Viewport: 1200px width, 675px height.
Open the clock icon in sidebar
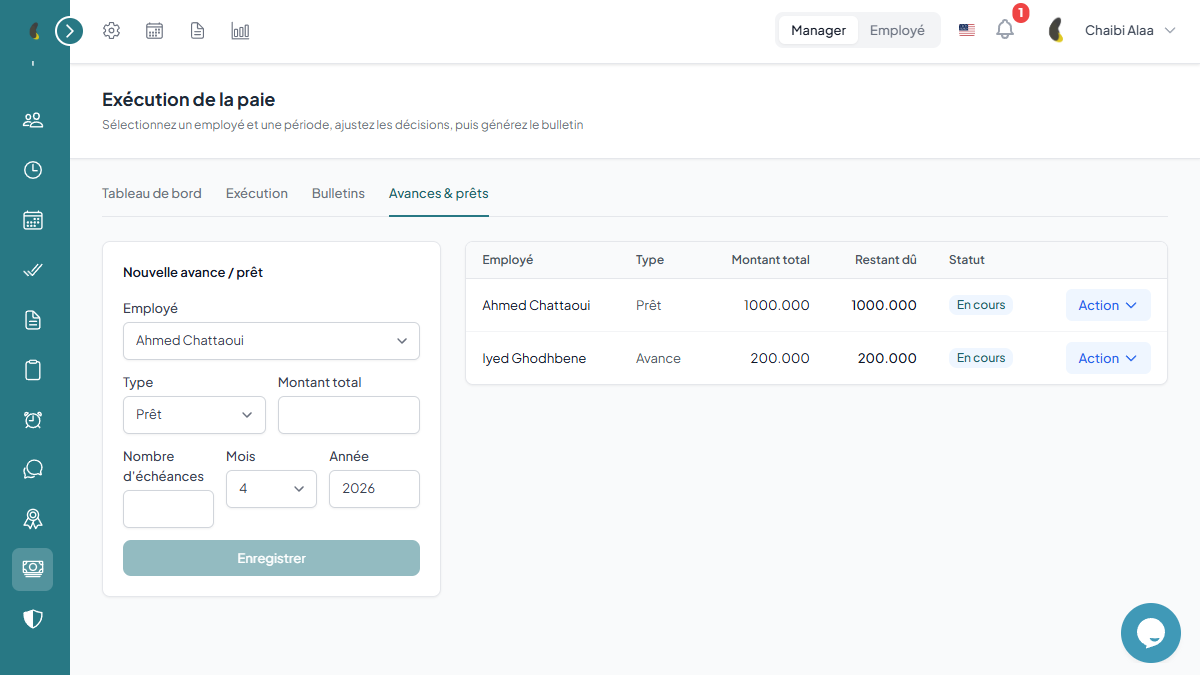click(x=33, y=170)
